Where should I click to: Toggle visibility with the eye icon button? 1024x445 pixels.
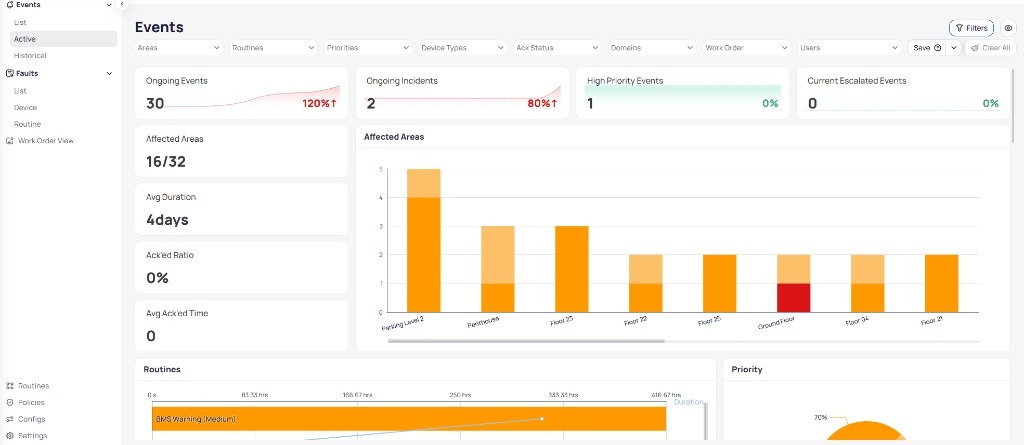tap(1008, 28)
